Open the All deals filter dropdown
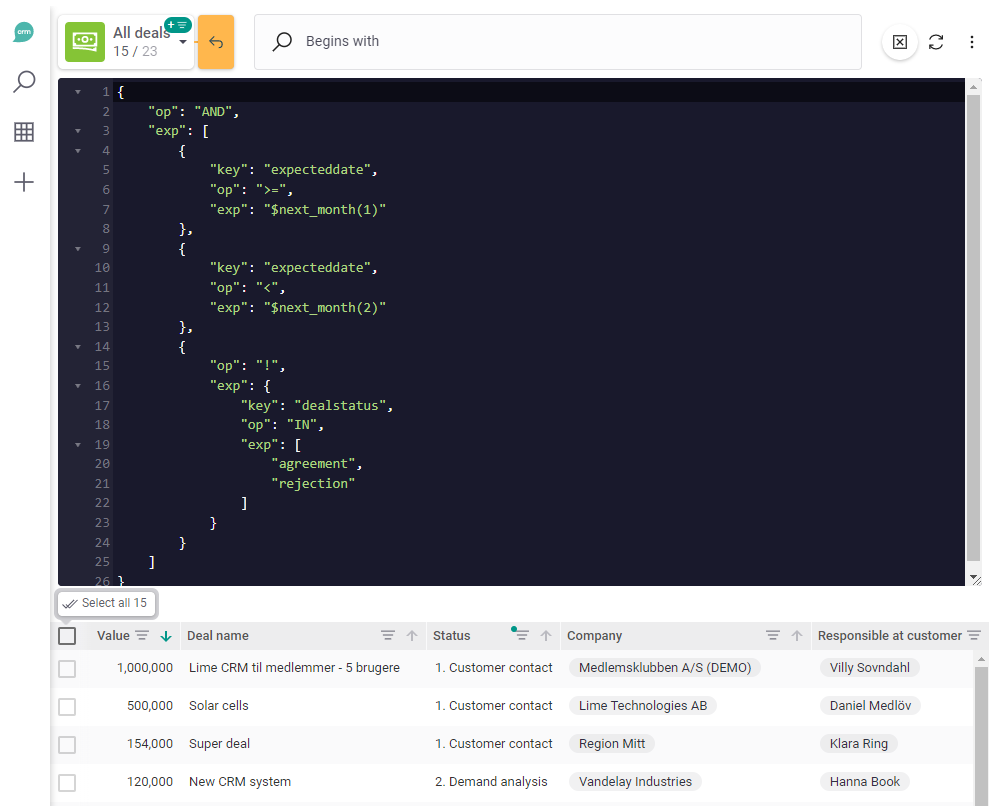This screenshot has width=989, height=806. click(x=182, y=42)
